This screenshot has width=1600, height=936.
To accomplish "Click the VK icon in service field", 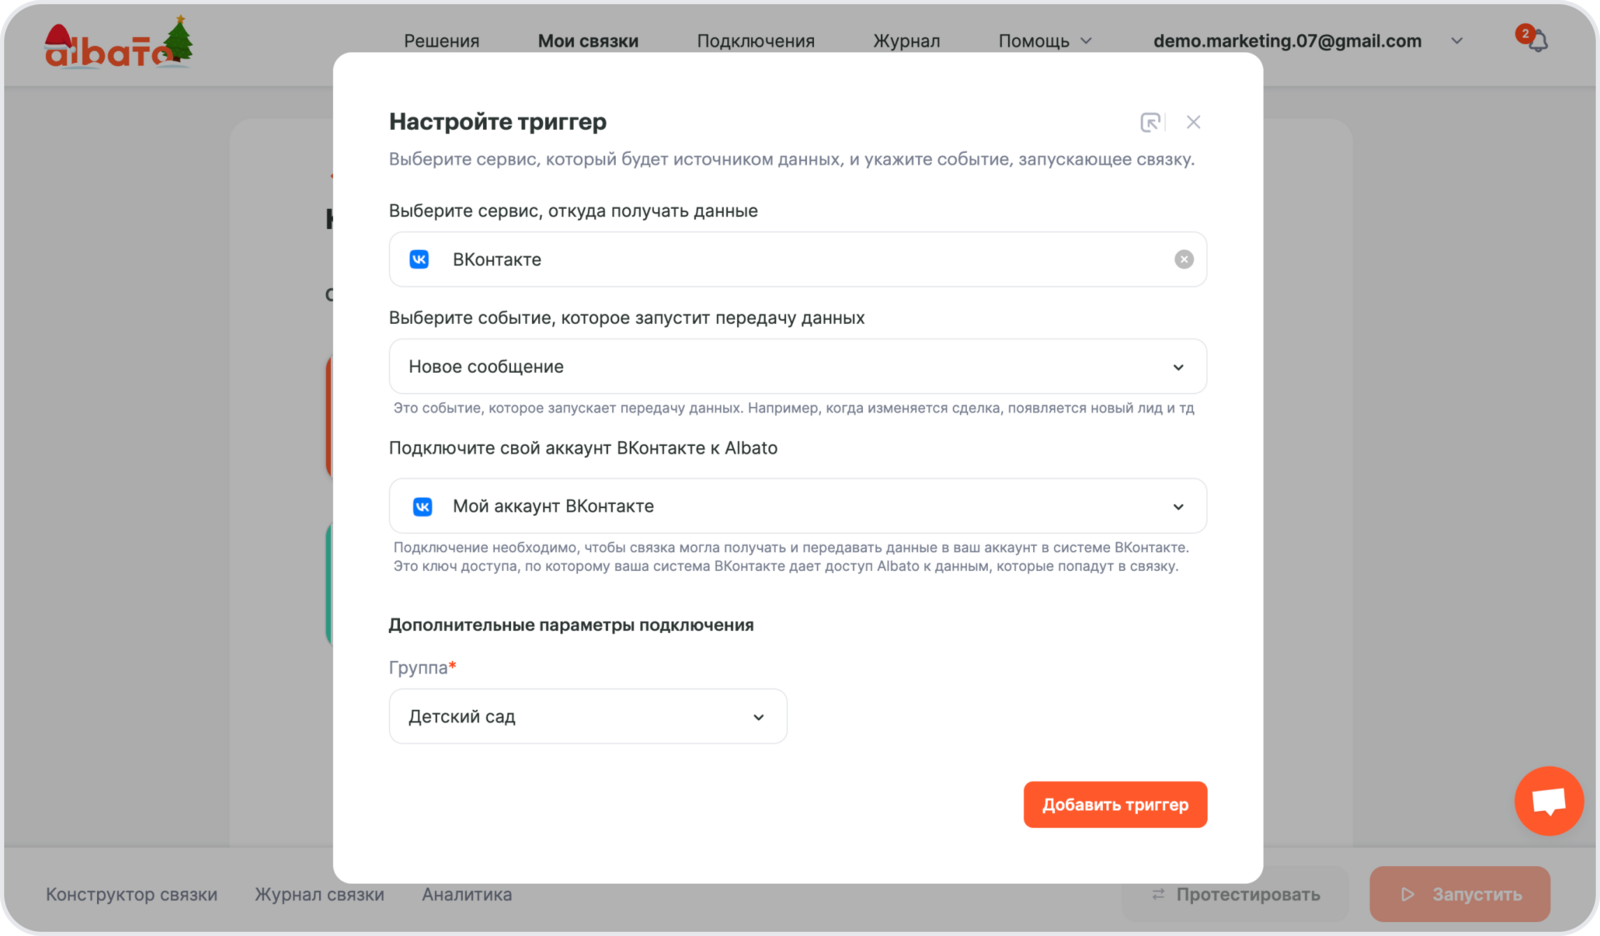I will (419, 259).
